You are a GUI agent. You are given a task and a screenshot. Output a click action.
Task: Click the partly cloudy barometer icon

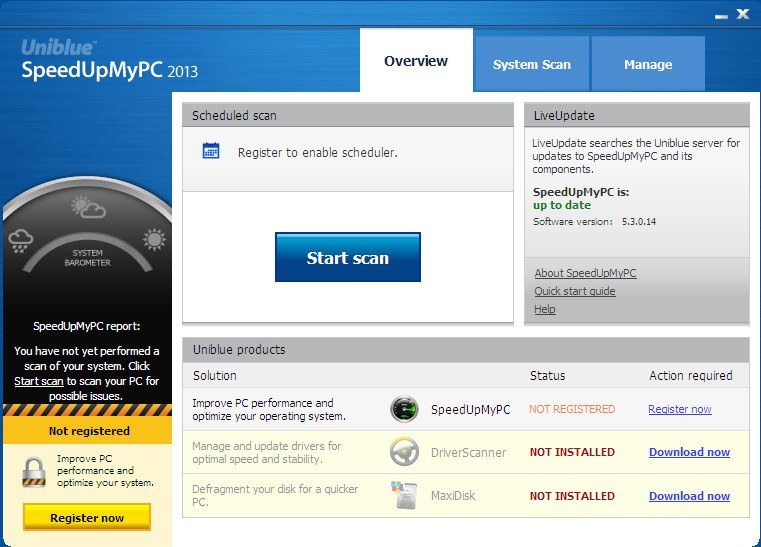[x=88, y=207]
